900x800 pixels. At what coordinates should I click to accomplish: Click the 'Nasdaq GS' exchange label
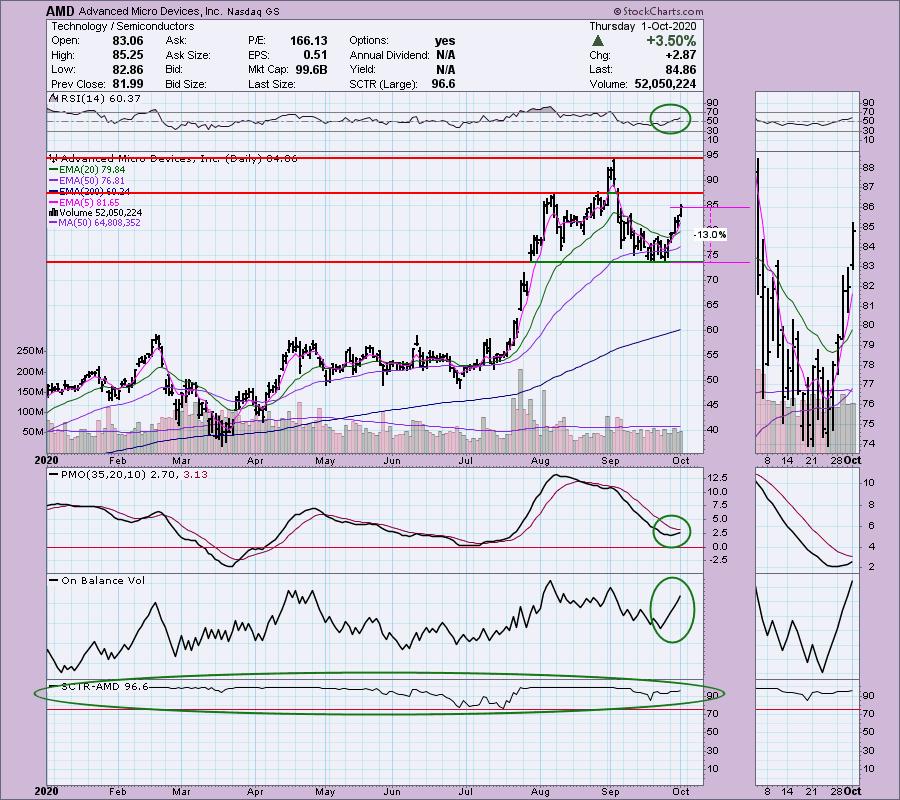253,11
